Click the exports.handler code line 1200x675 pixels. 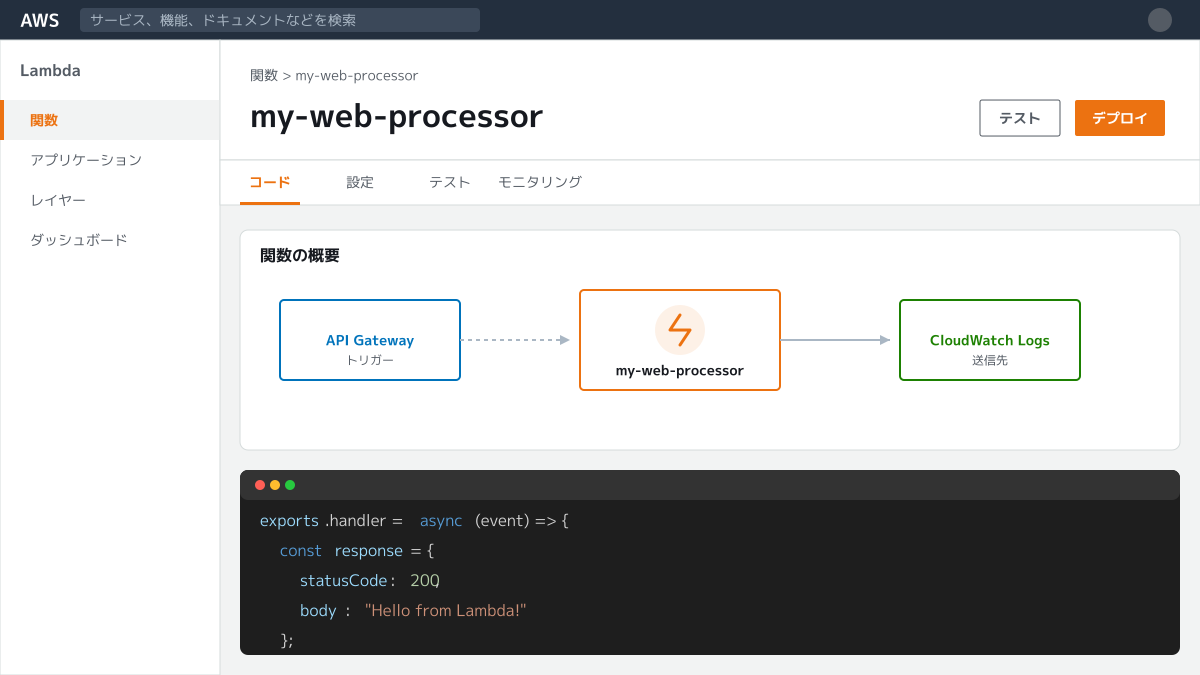pos(414,521)
